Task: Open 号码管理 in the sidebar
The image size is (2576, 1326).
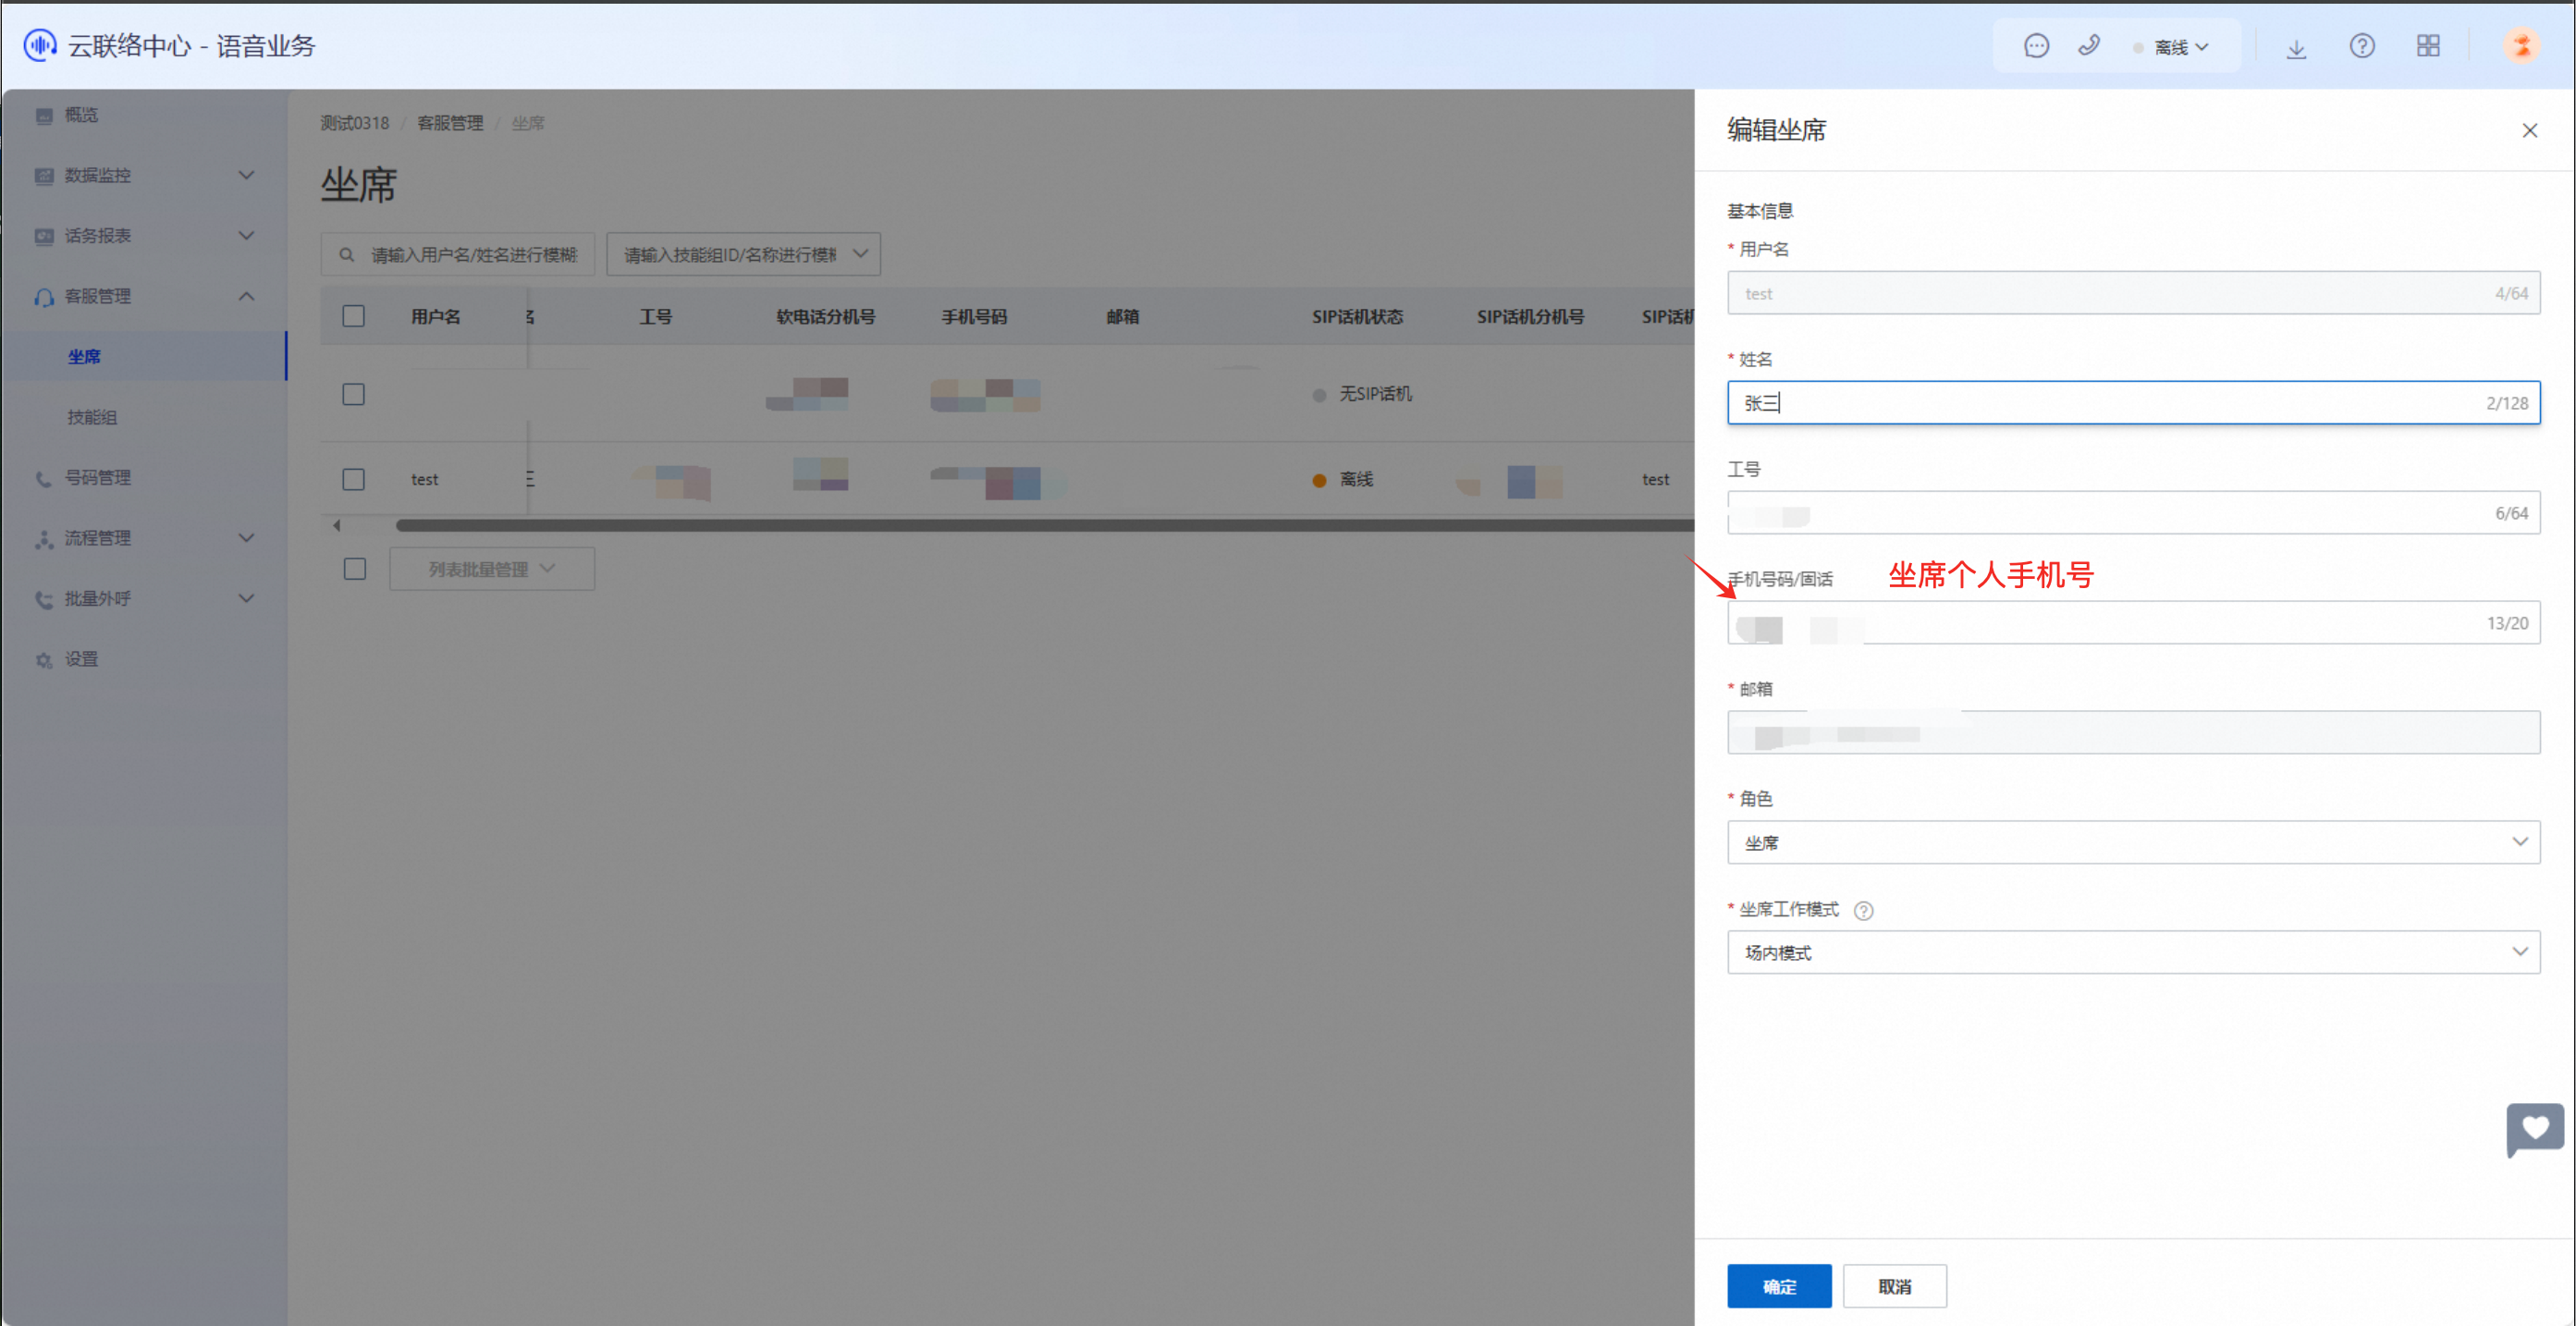Action: (97, 477)
